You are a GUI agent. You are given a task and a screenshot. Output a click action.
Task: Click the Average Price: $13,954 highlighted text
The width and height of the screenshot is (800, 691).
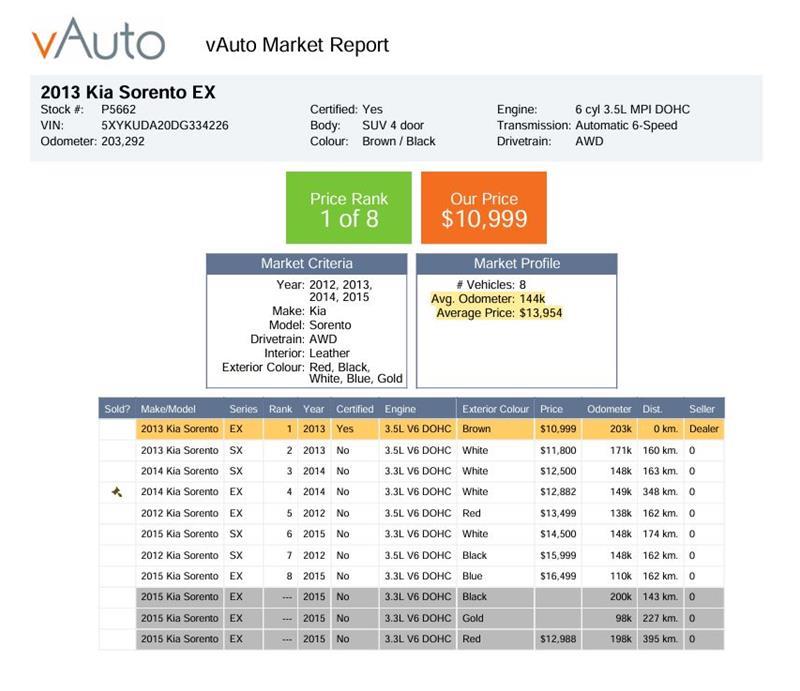click(499, 313)
